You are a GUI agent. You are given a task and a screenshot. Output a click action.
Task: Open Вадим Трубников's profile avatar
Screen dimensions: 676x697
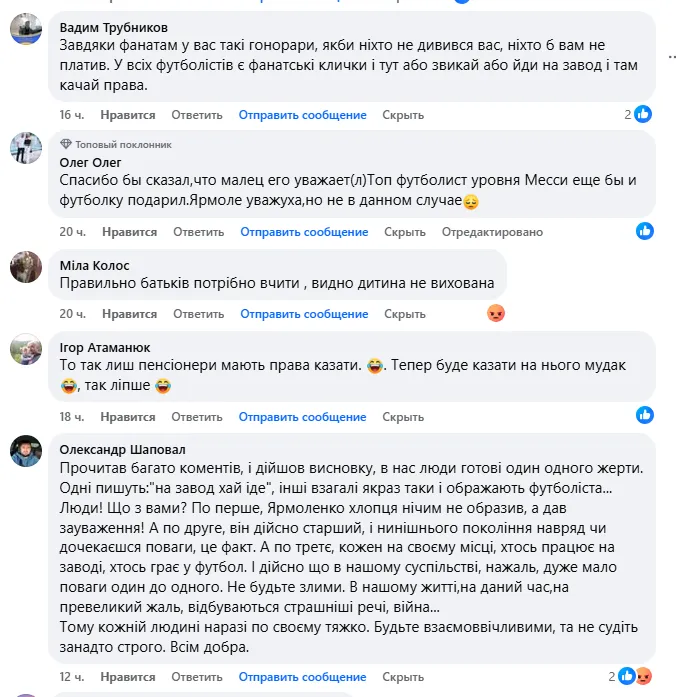(26, 30)
